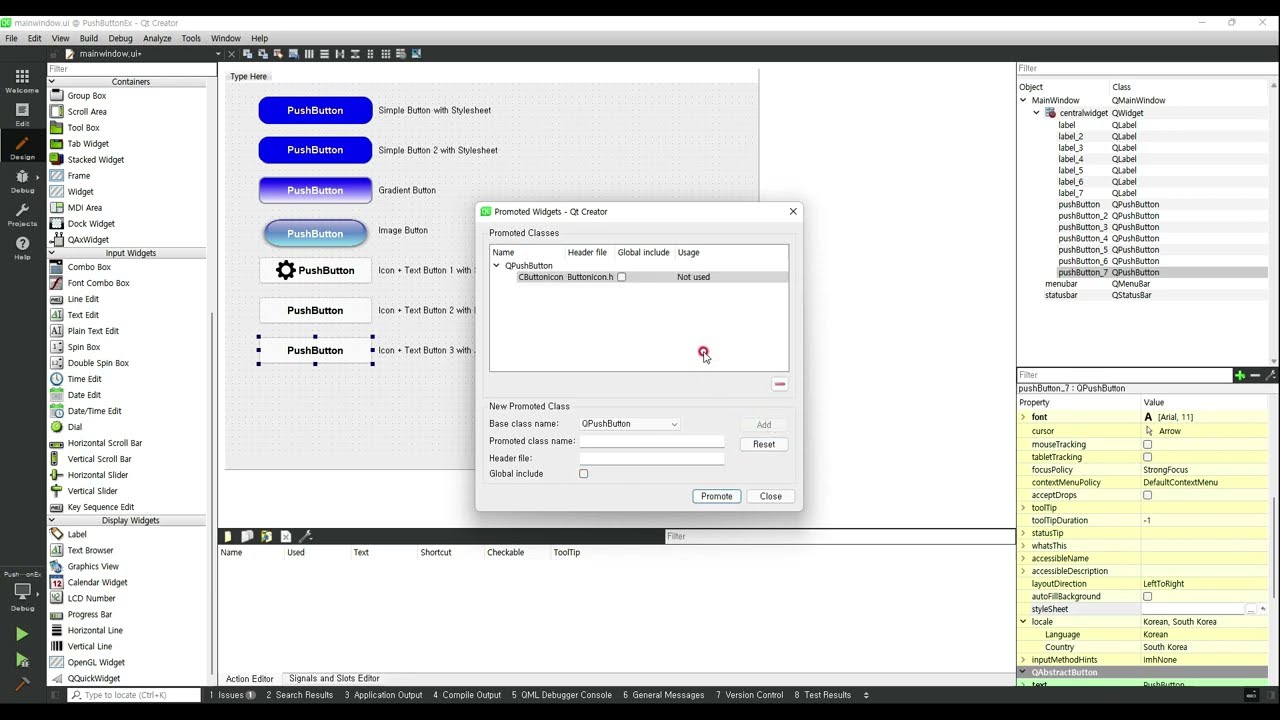This screenshot has height=720, width=1280.
Task: Open the File menu
Action: [11, 38]
